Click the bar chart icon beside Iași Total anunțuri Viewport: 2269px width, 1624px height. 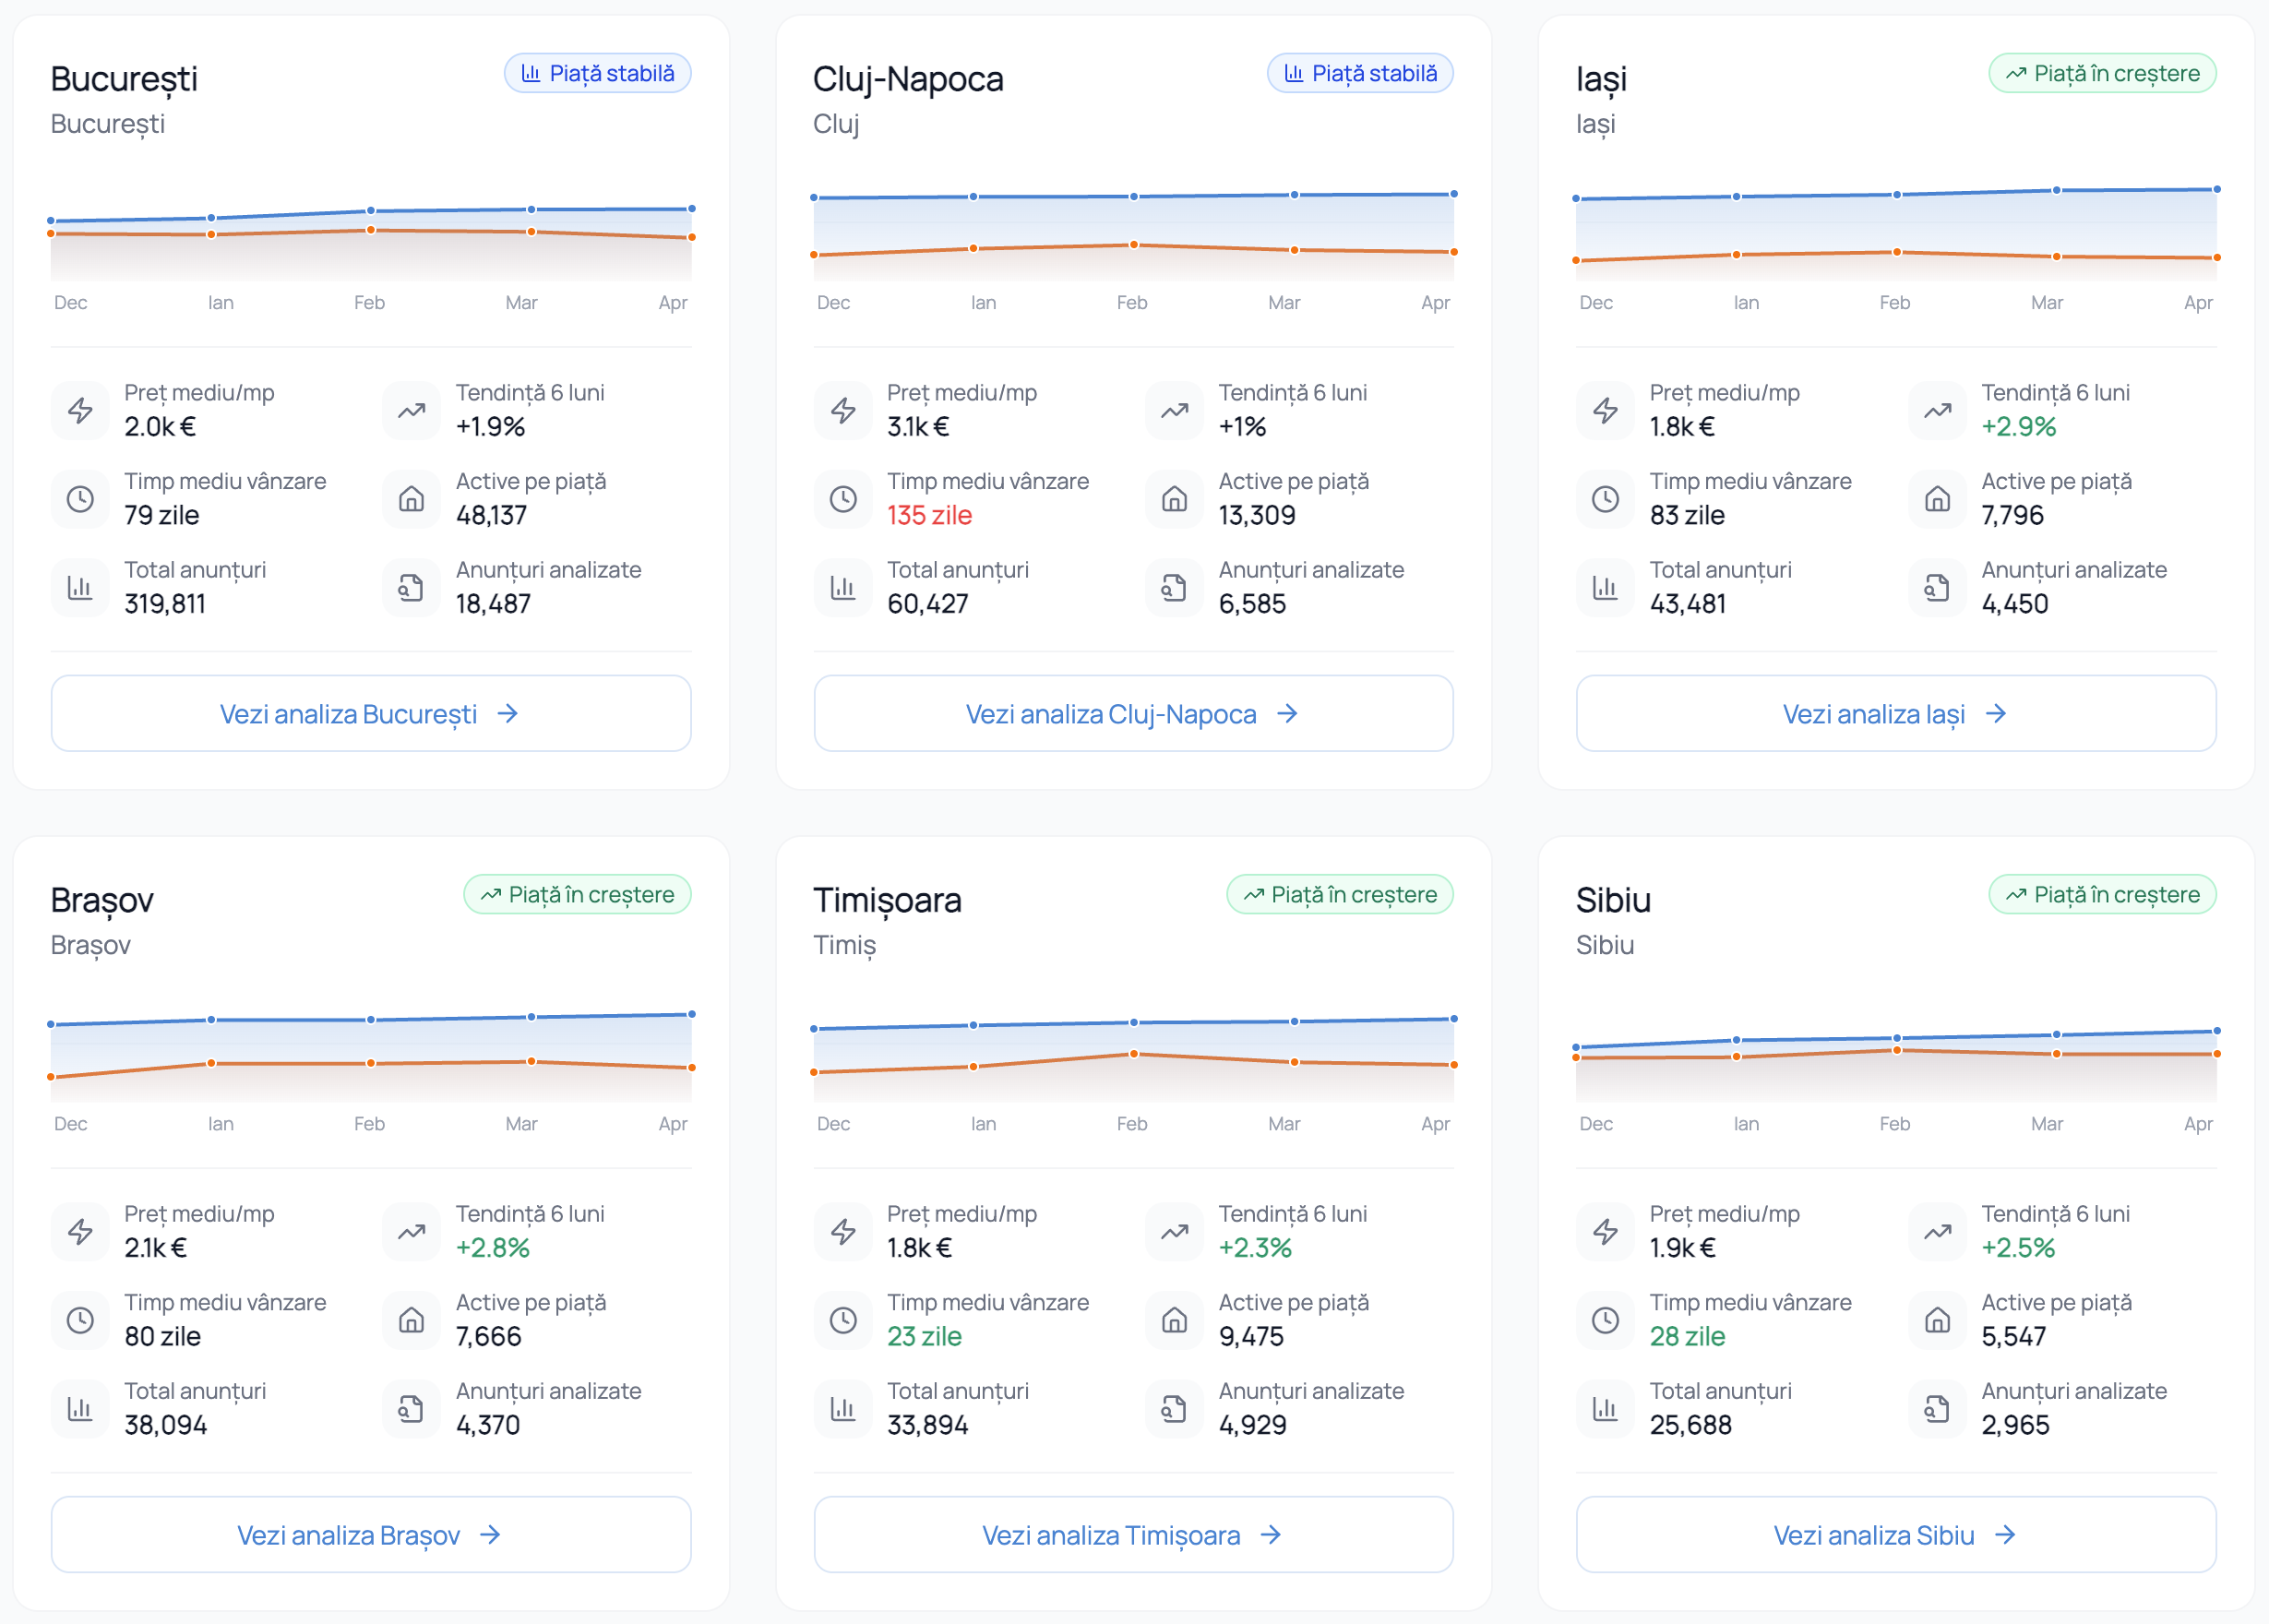(1605, 588)
